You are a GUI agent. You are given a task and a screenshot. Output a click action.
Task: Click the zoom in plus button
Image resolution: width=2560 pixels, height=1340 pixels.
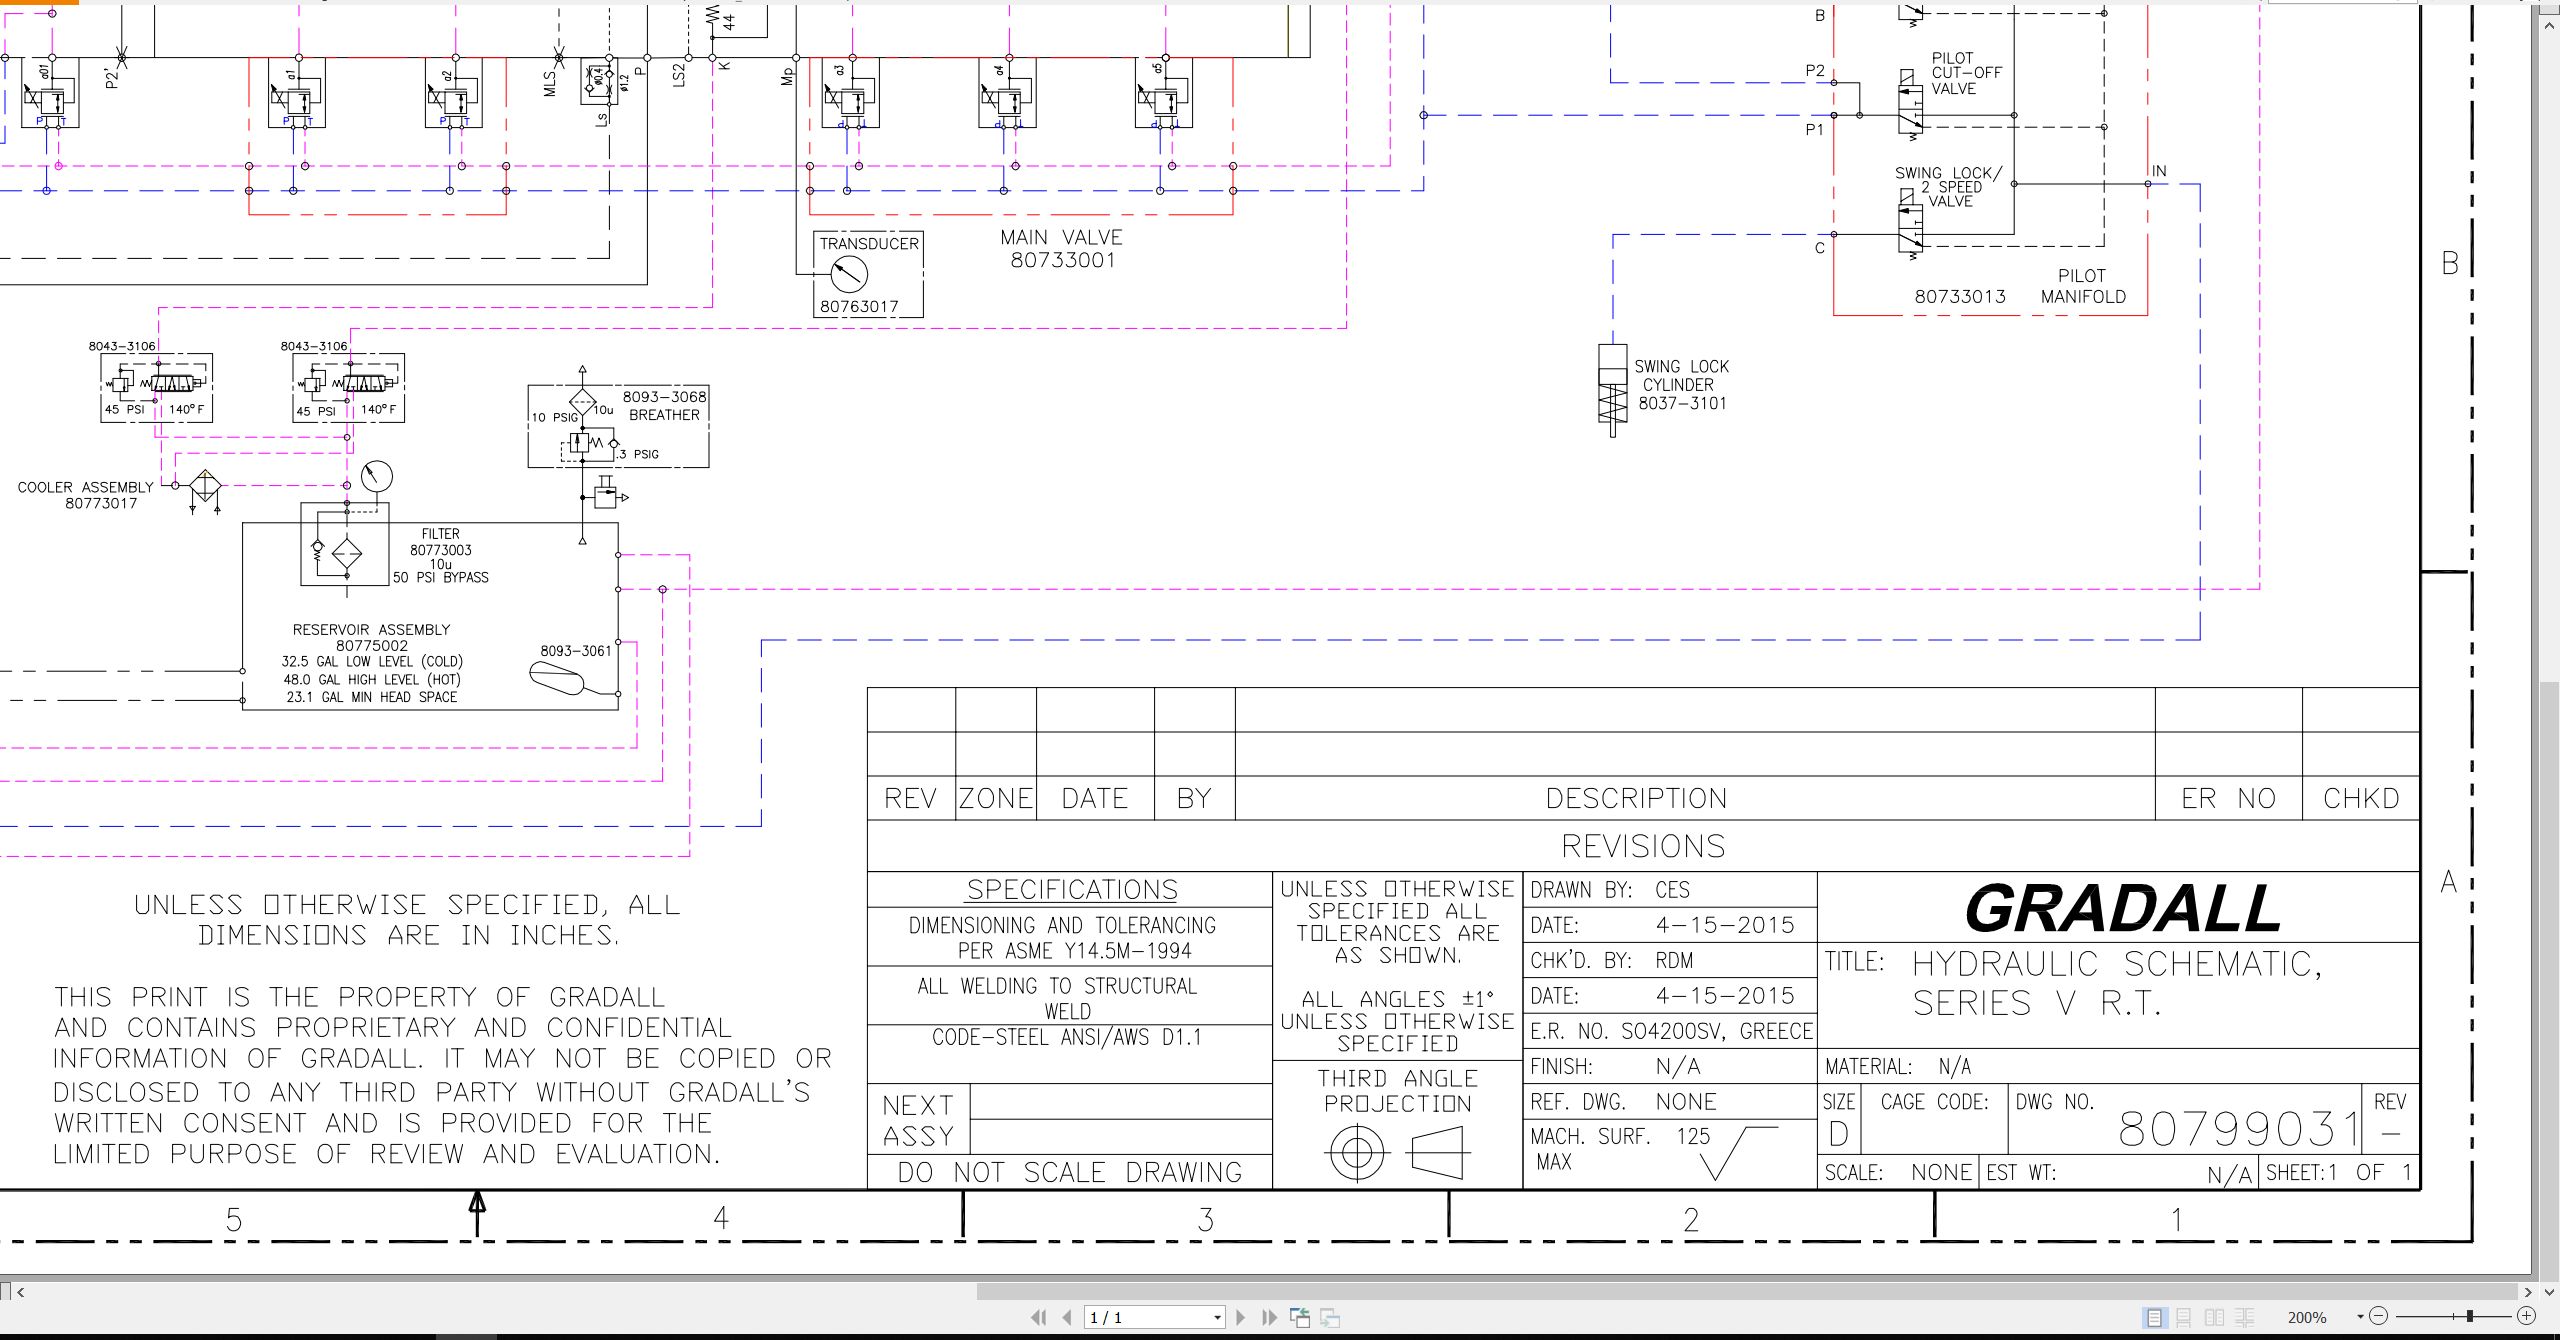point(2527,1316)
